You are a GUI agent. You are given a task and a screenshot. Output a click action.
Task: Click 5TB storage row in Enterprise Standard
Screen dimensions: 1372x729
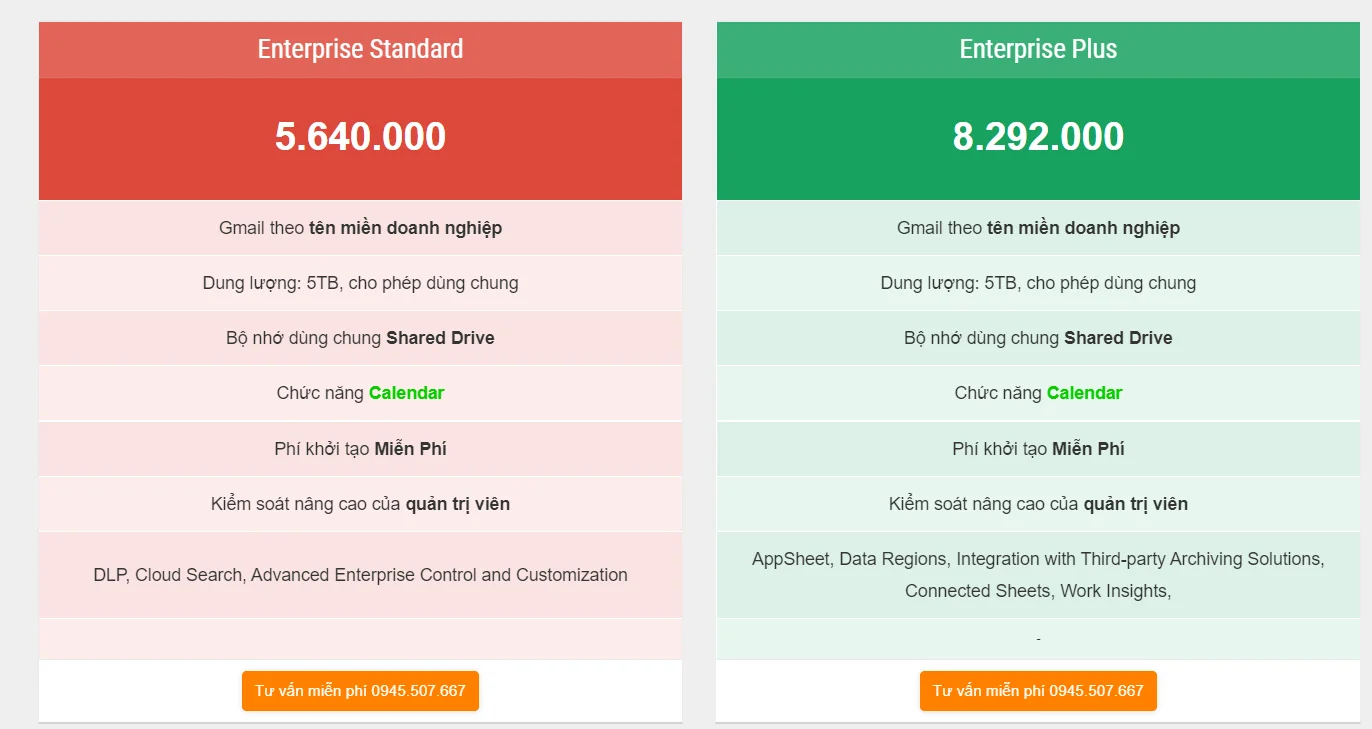(360, 283)
